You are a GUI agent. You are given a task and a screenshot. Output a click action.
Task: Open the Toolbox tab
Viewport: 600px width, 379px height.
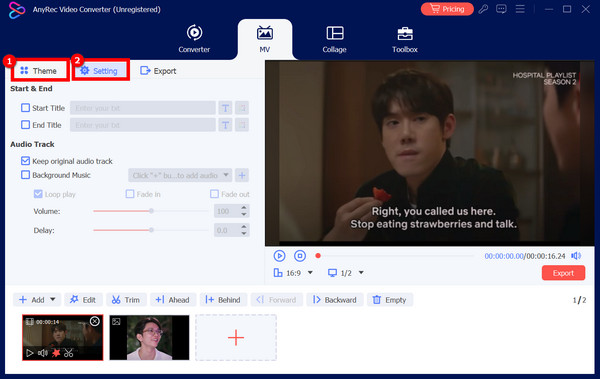click(405, 39)
